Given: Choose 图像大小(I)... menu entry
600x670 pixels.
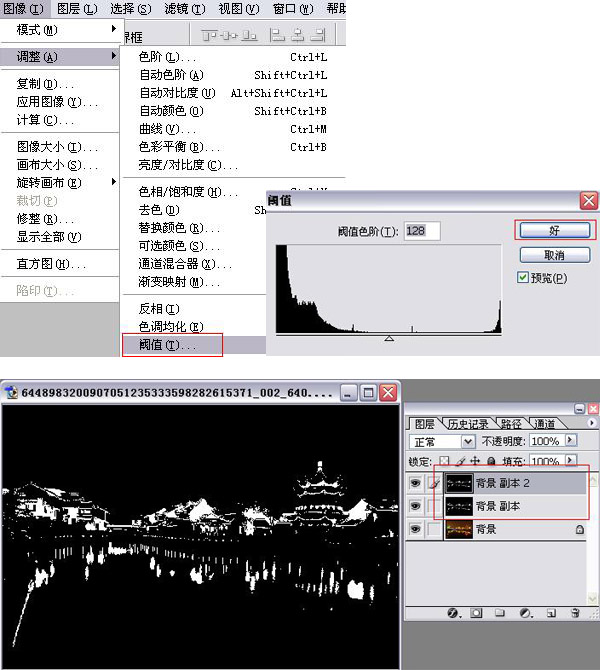Looking at the screenshot, I should point(58,147).
